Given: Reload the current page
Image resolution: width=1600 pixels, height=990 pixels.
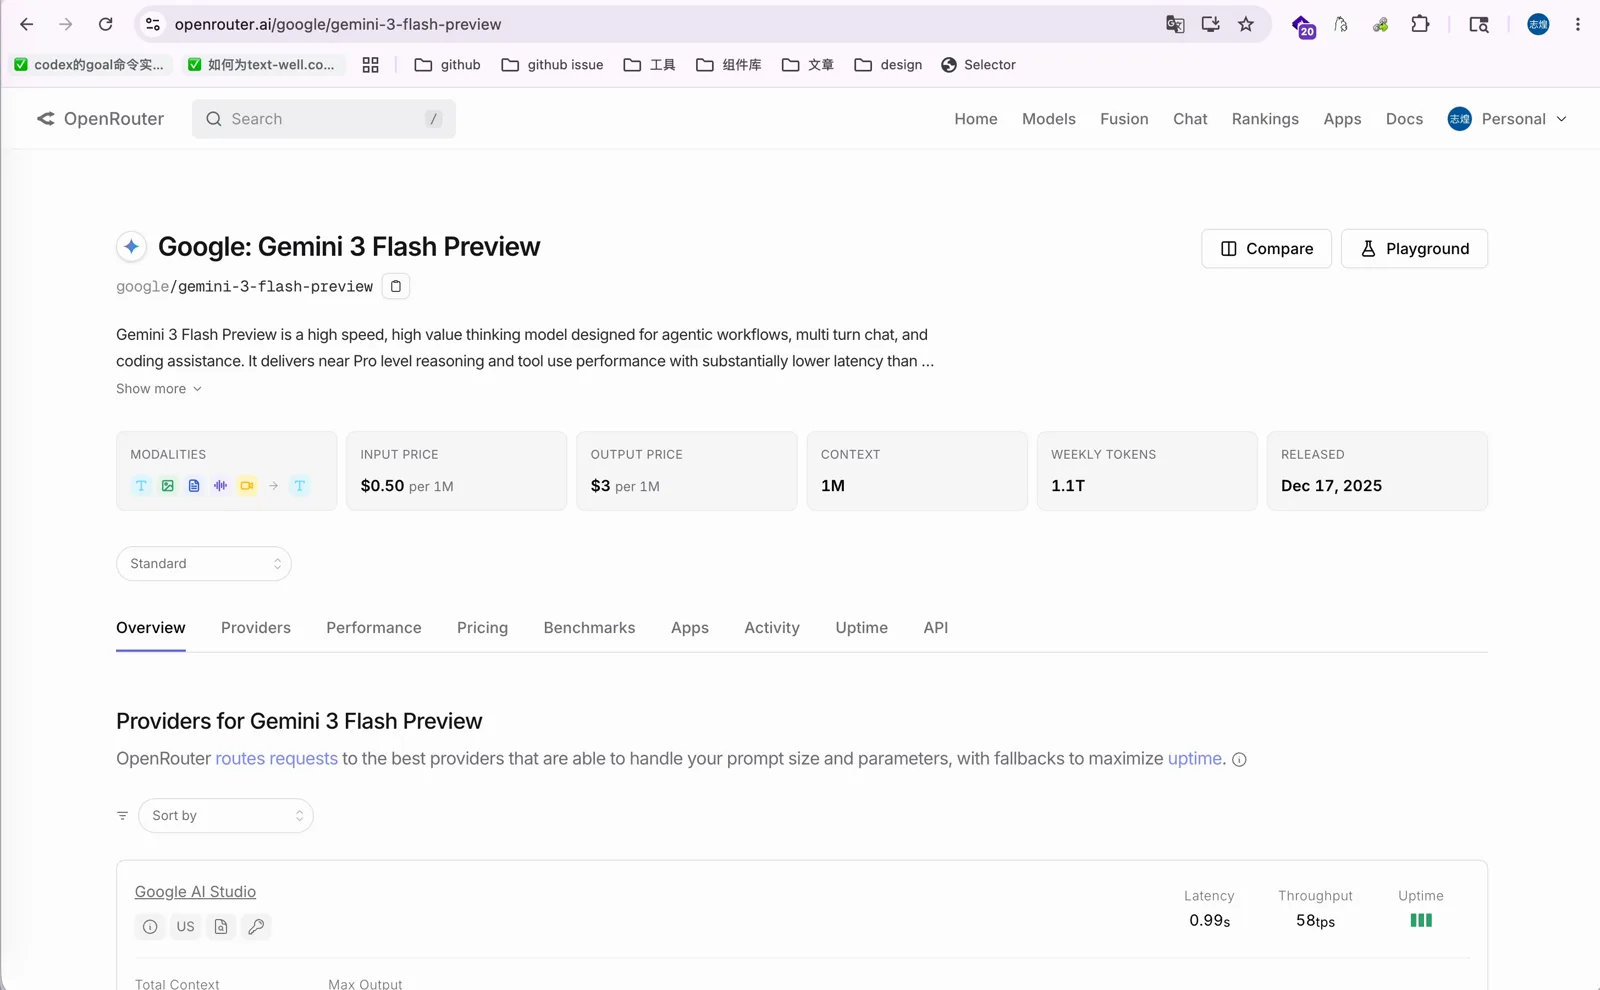Looking at the screenshot, I should pos(105,24).
